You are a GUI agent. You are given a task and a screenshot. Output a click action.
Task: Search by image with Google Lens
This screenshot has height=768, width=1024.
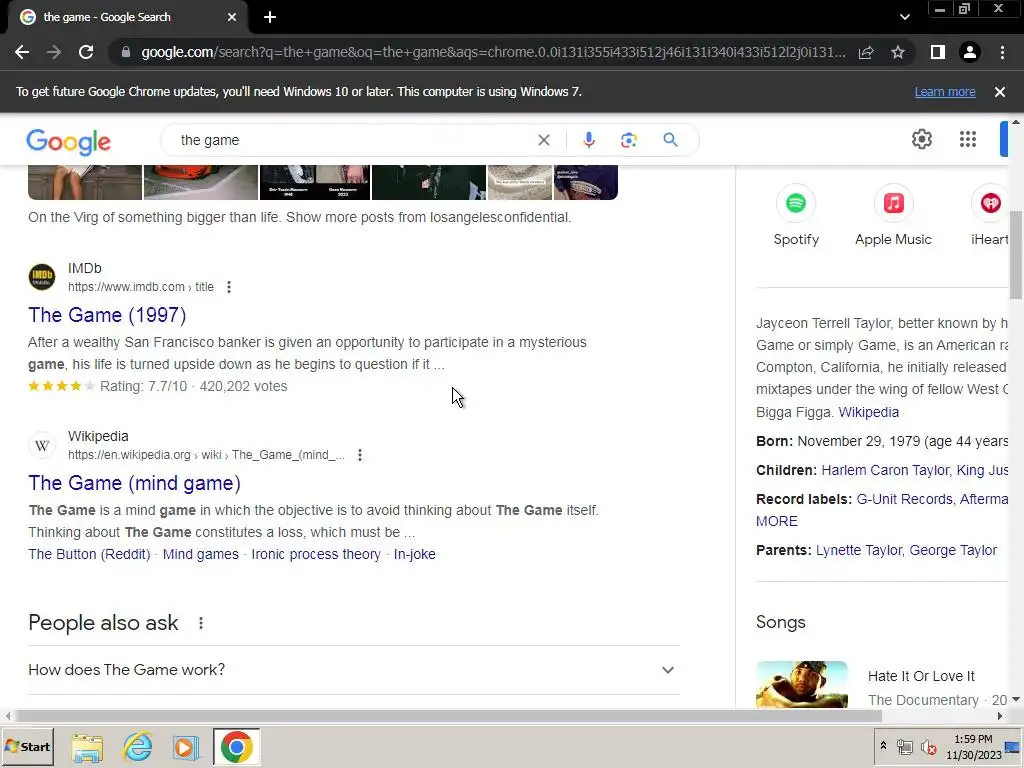(x=628, y=140)
